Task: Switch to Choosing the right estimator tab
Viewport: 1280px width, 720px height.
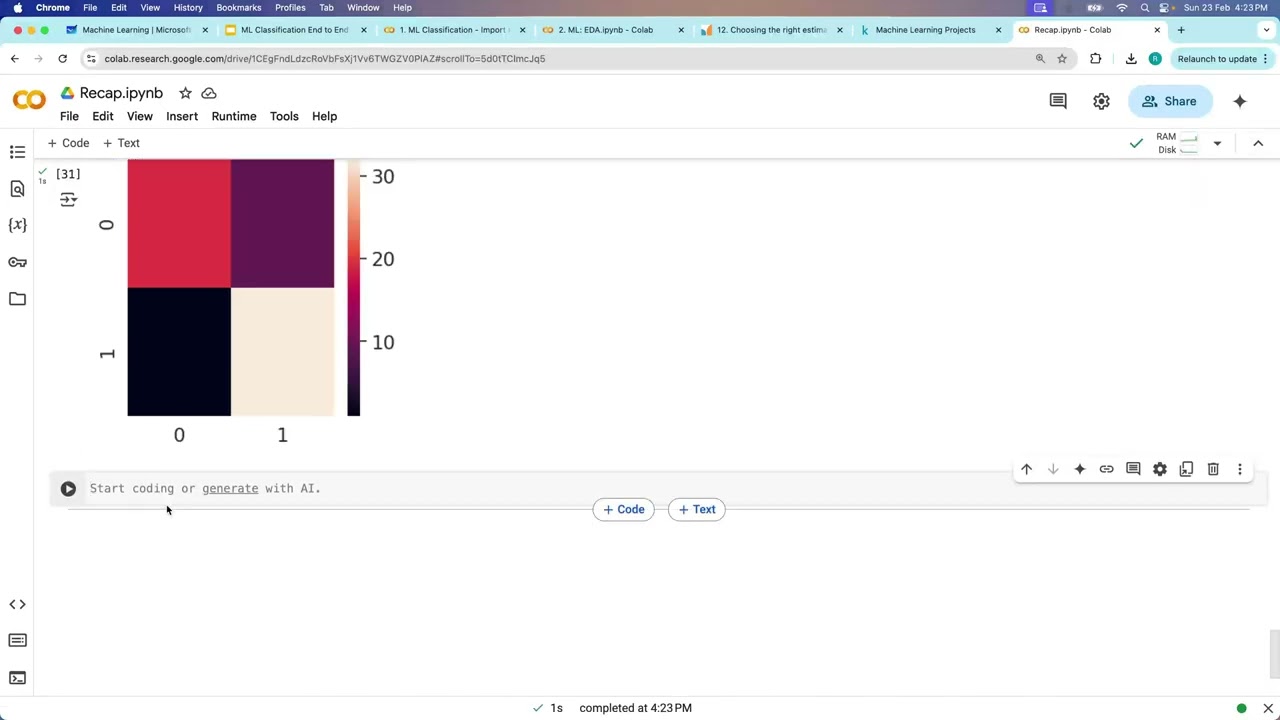Action: coord(772,30)
